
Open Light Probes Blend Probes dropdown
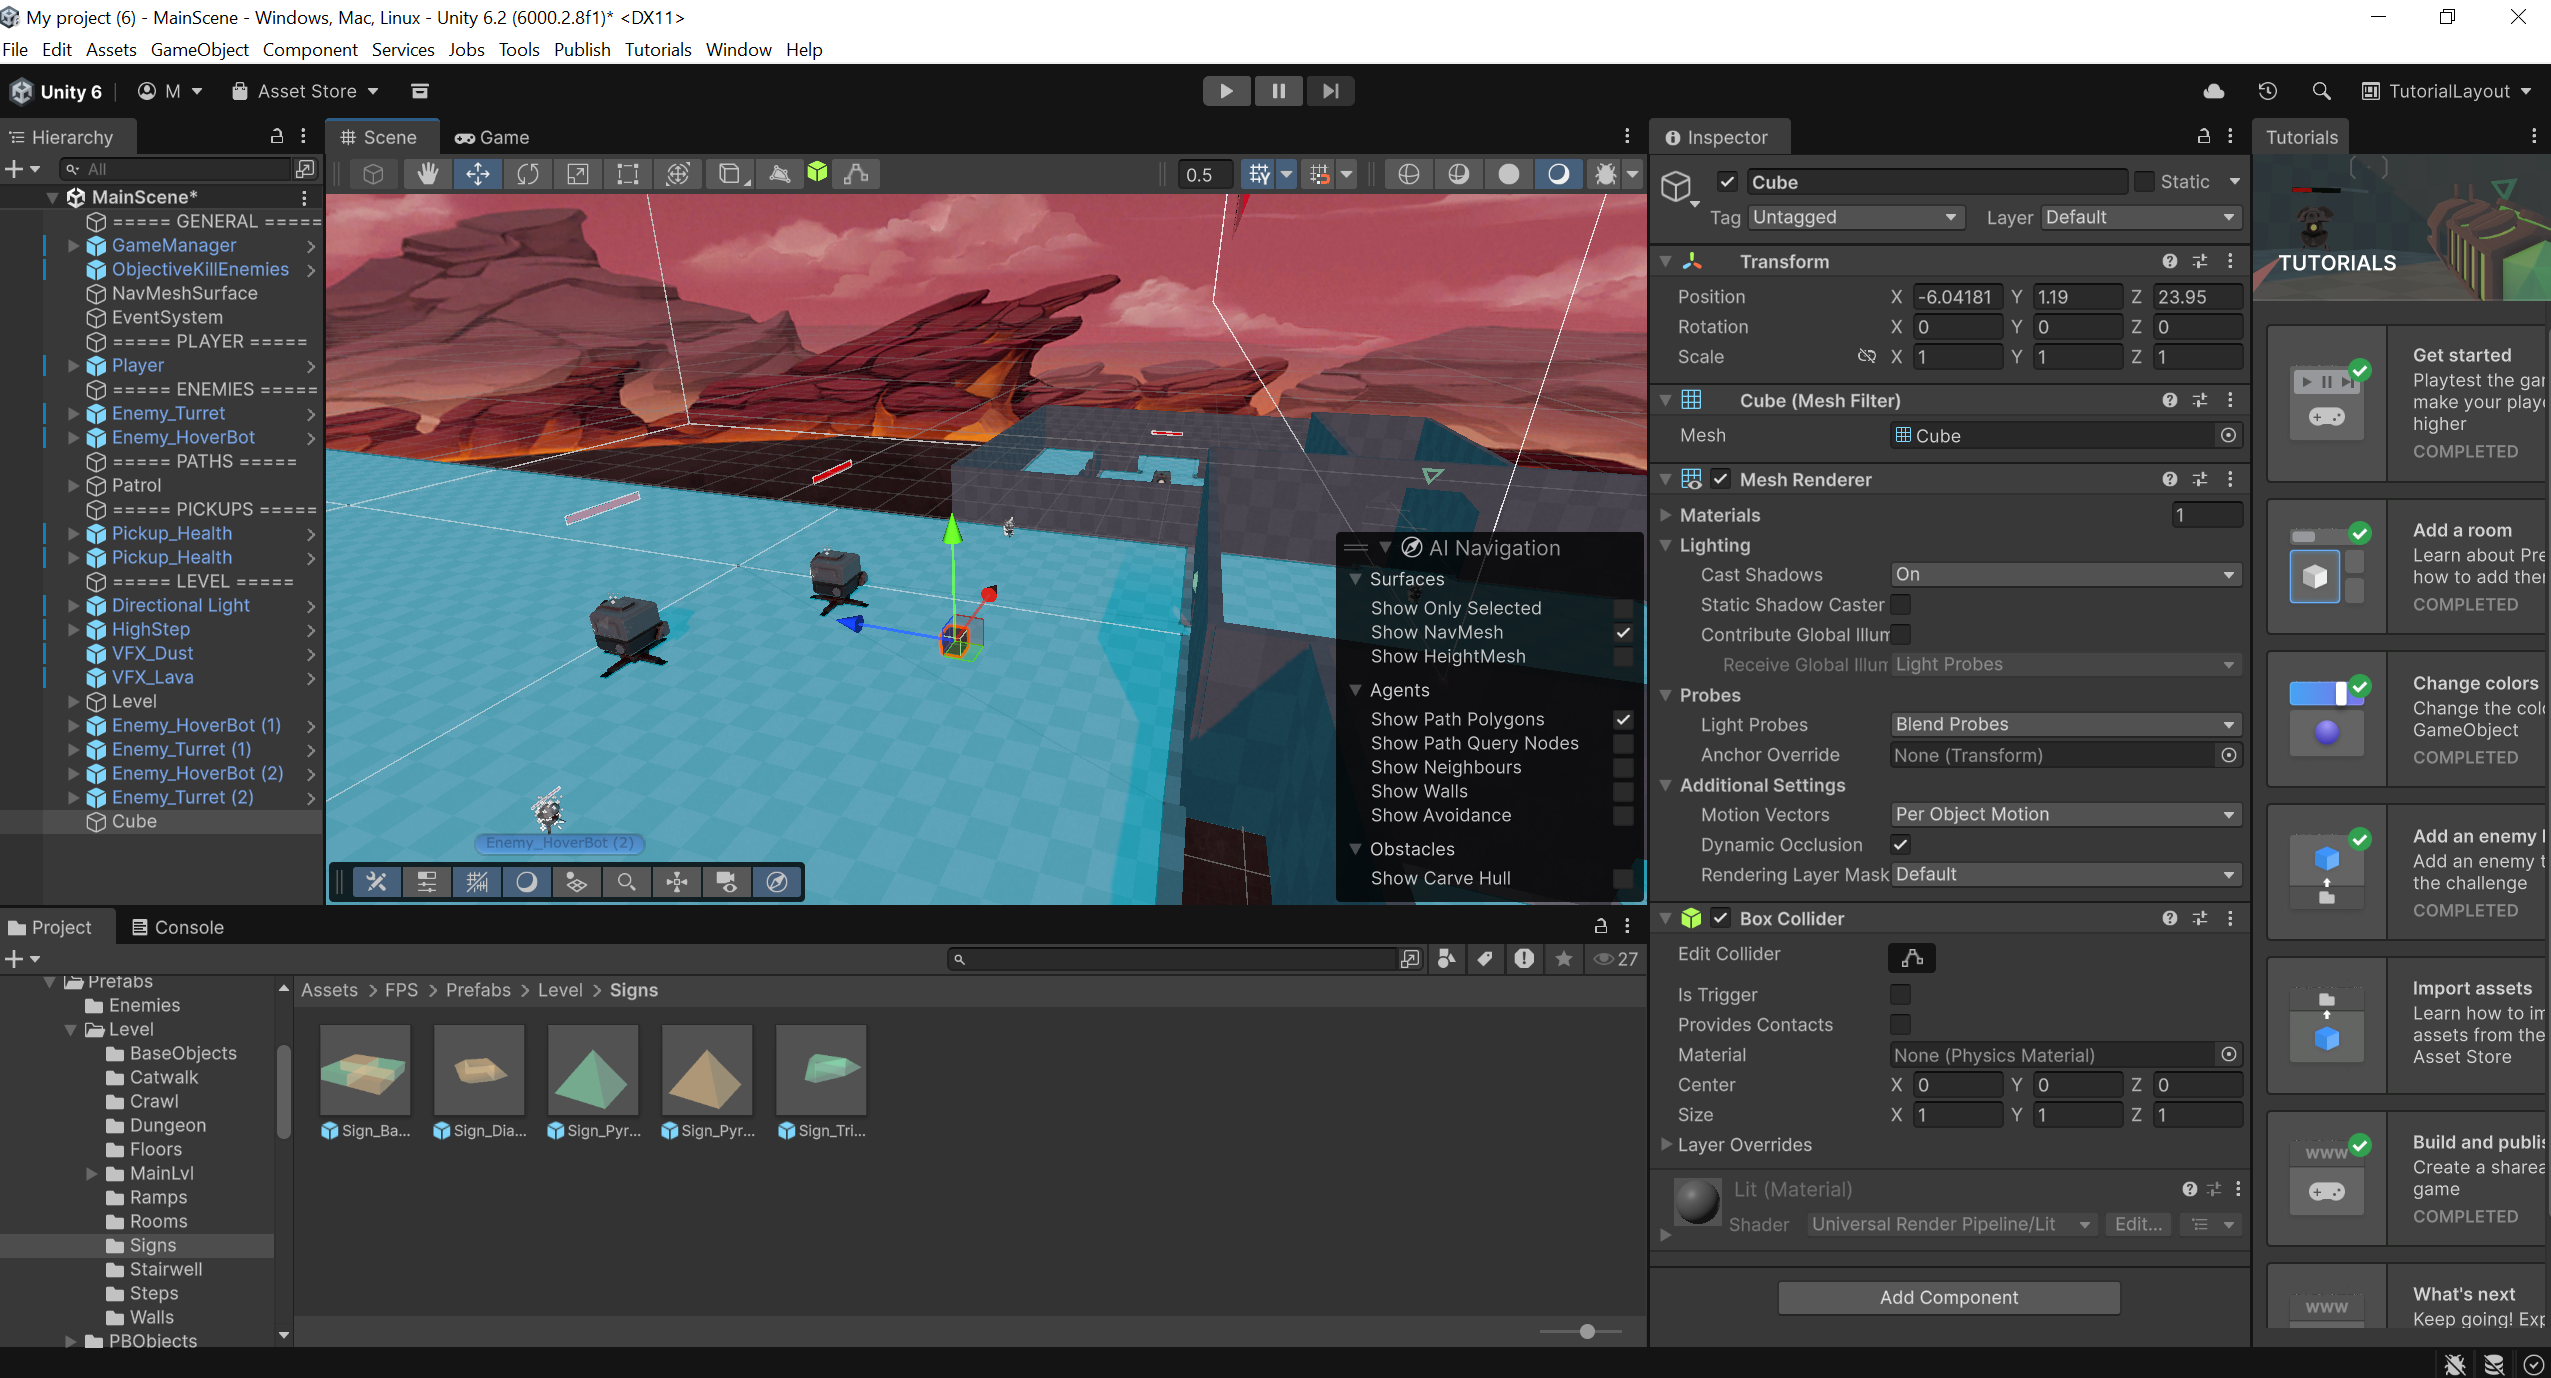2066,724
